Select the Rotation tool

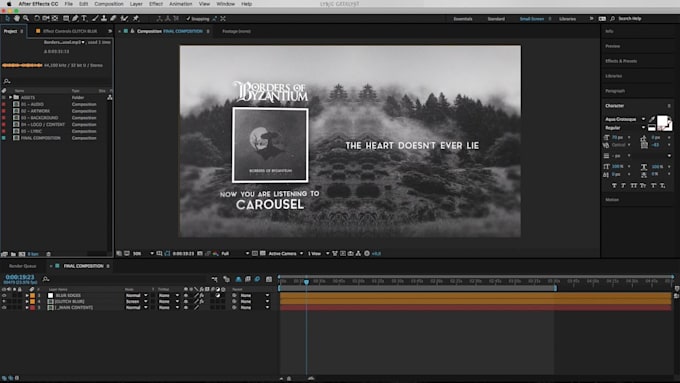point(37,18)
